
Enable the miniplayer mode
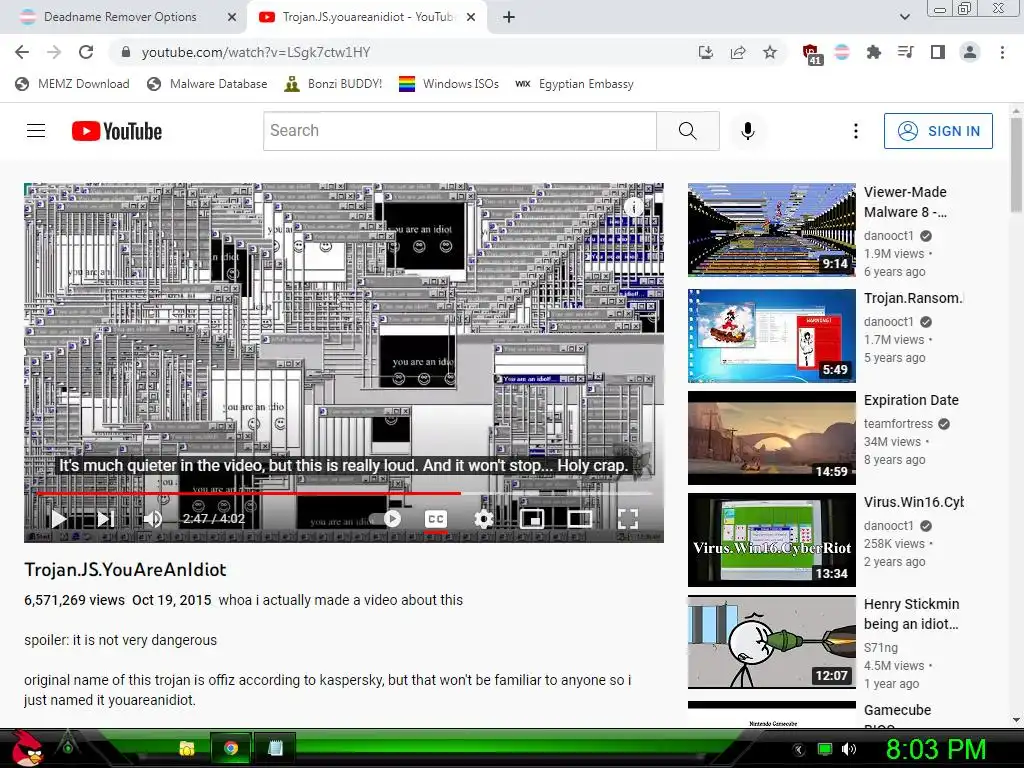click(532, 519)
